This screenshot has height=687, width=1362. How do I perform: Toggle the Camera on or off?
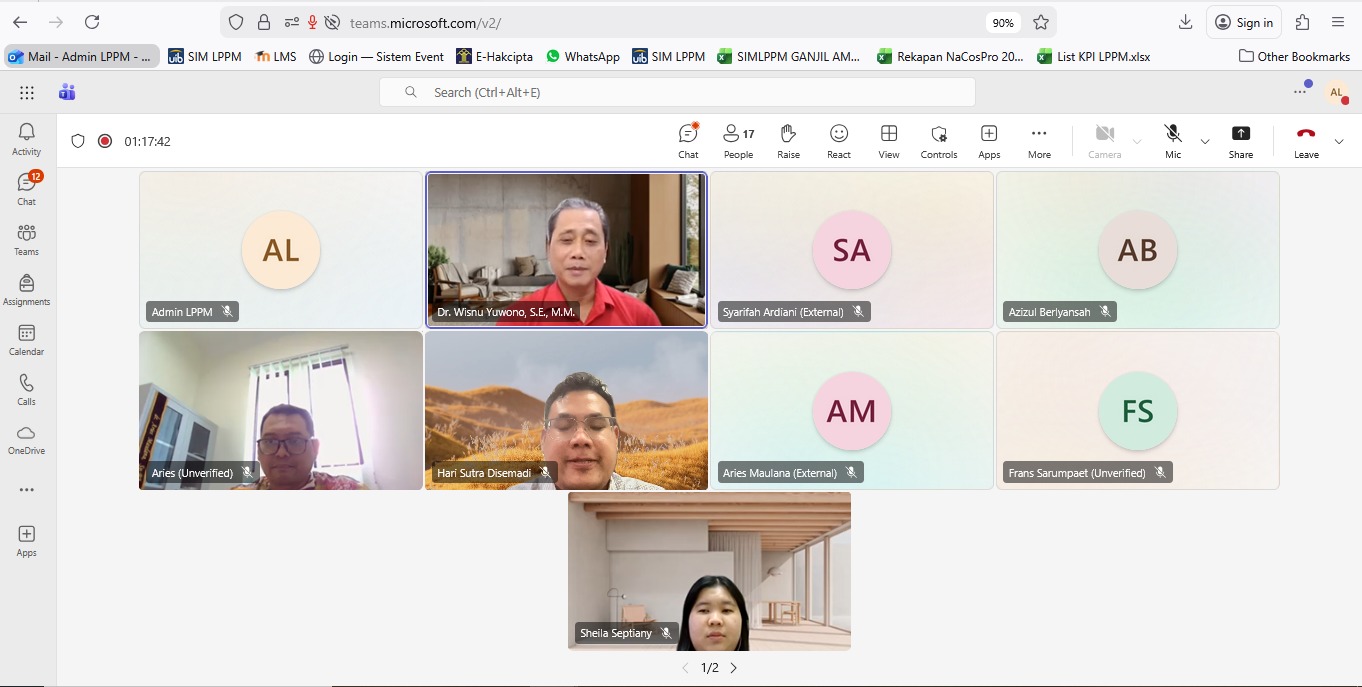(x=1104, y=141)
